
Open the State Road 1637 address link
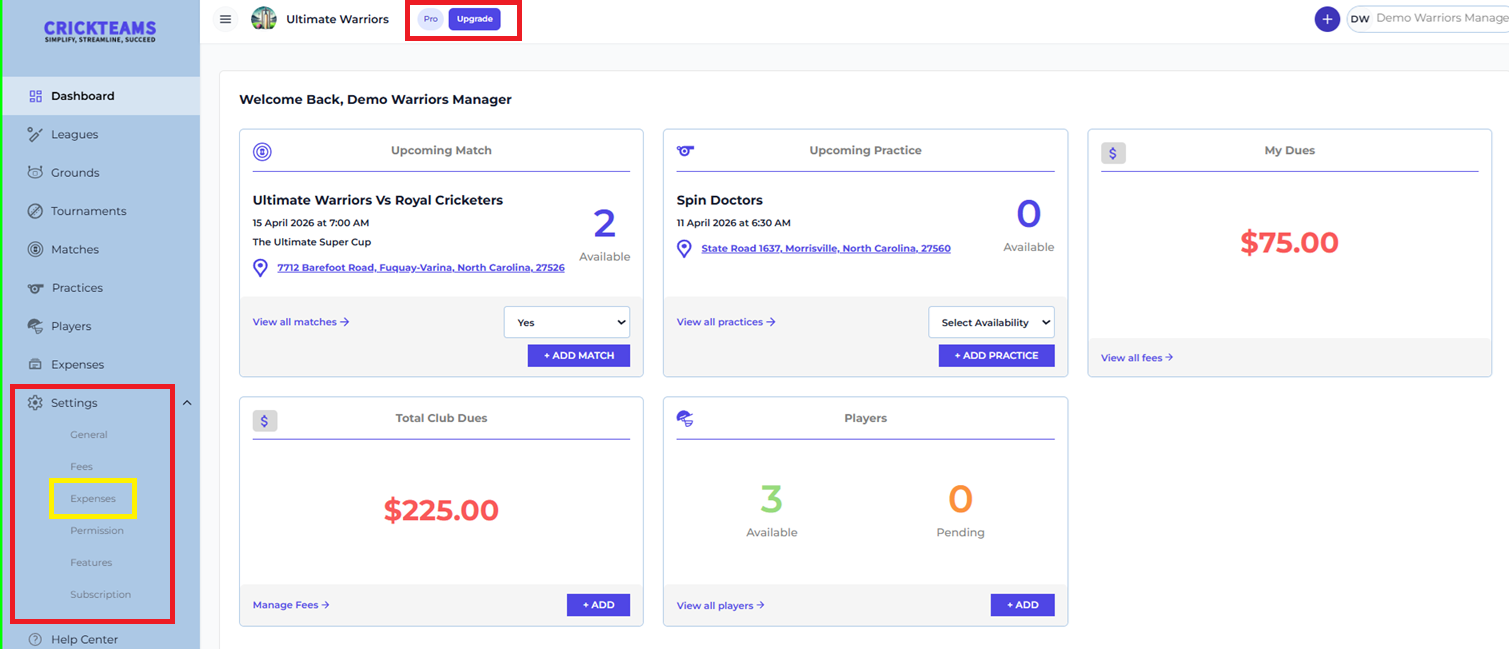(x=826, y=248)
